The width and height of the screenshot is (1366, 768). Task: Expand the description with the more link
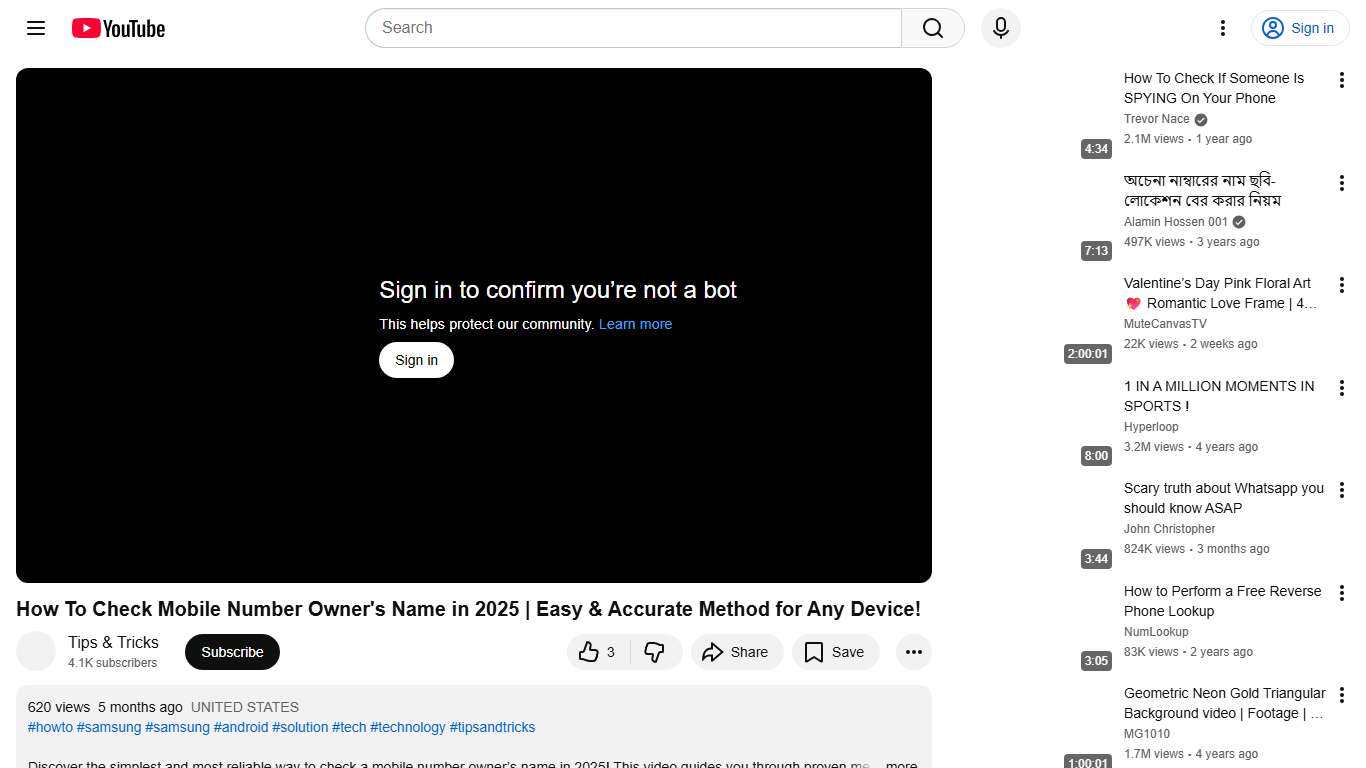[x=900, y=763]
